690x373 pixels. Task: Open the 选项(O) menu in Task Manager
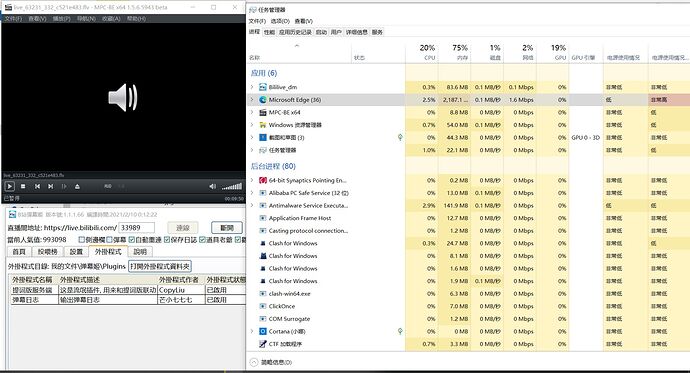point(280,21)
